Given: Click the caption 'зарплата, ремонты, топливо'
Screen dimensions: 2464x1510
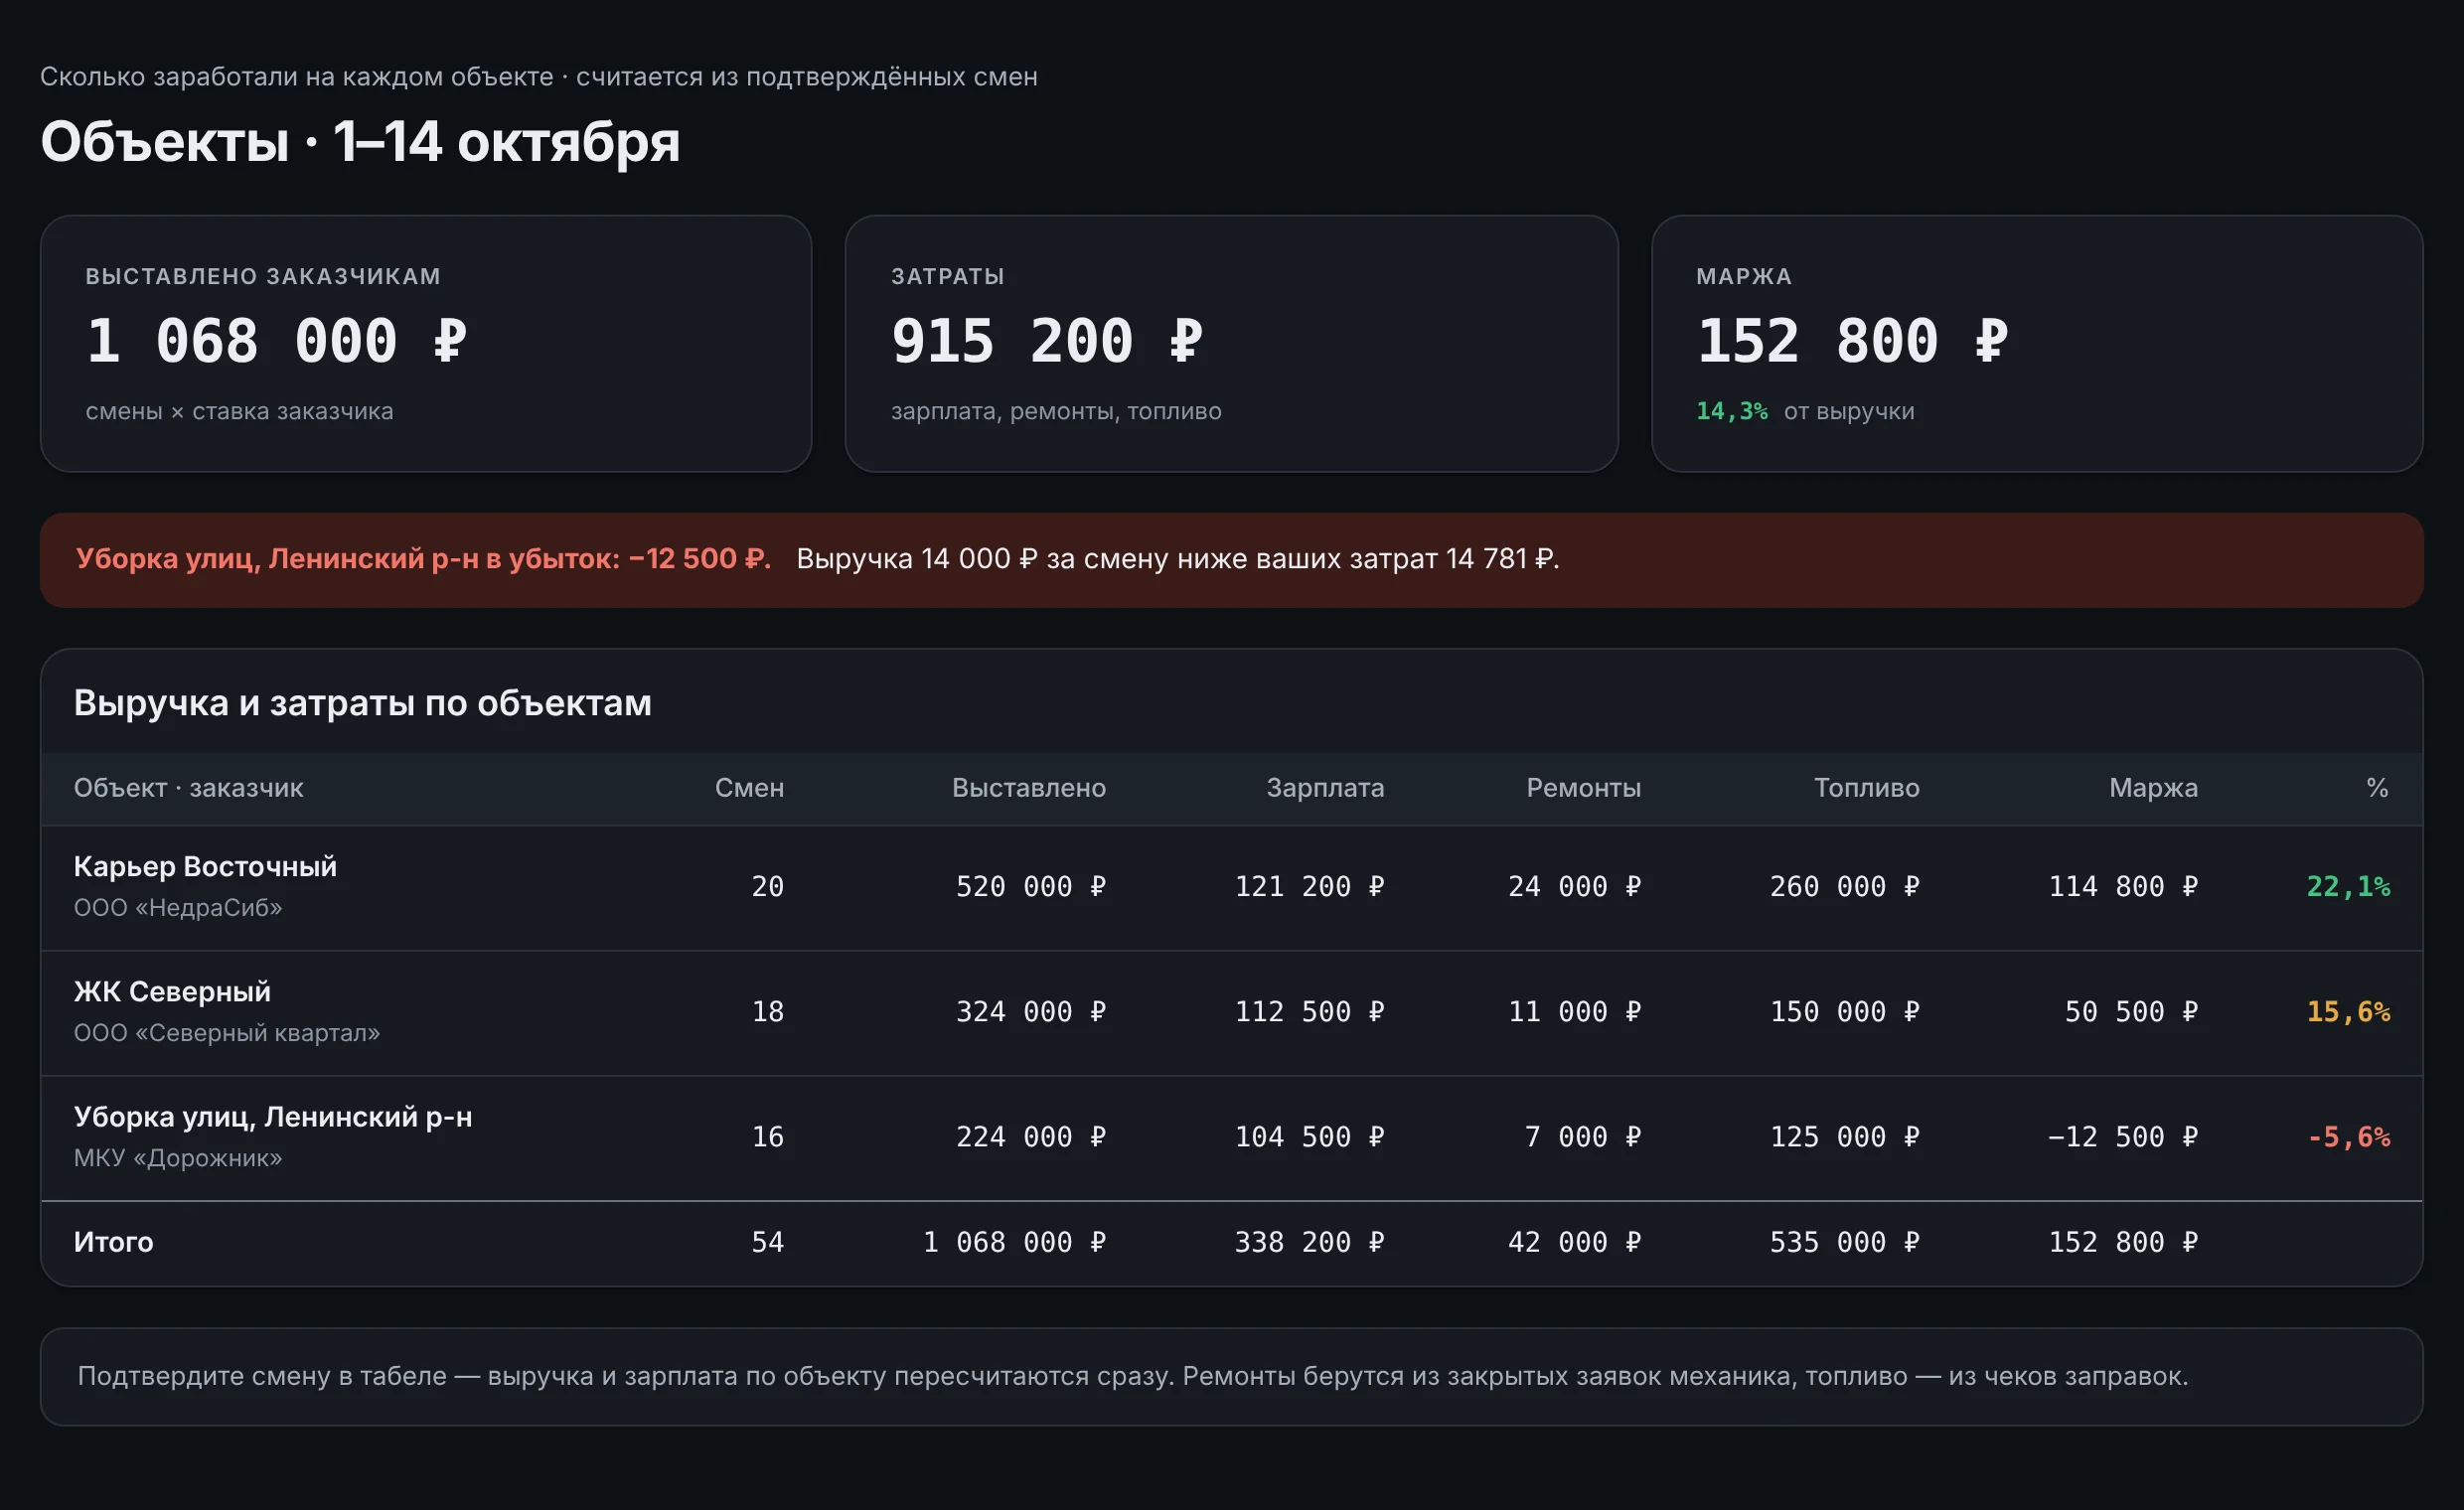Looking at the screenshot, I should 1056,411.
